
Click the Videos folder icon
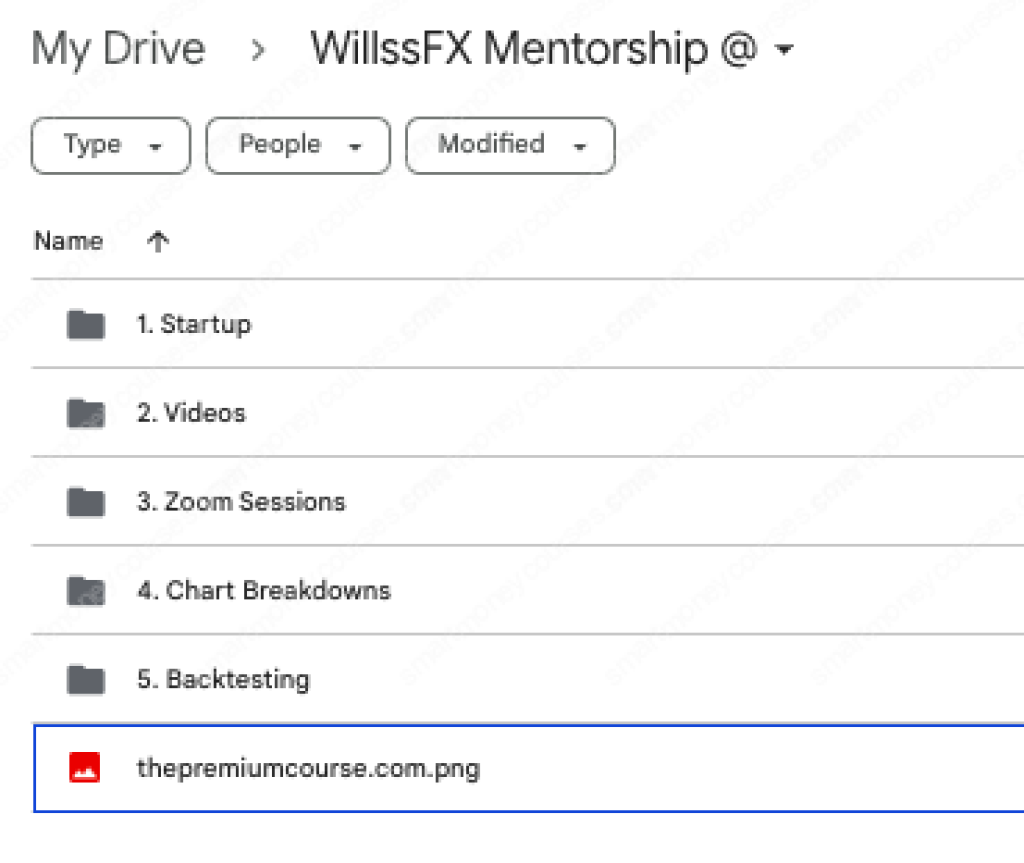[86, 413]
